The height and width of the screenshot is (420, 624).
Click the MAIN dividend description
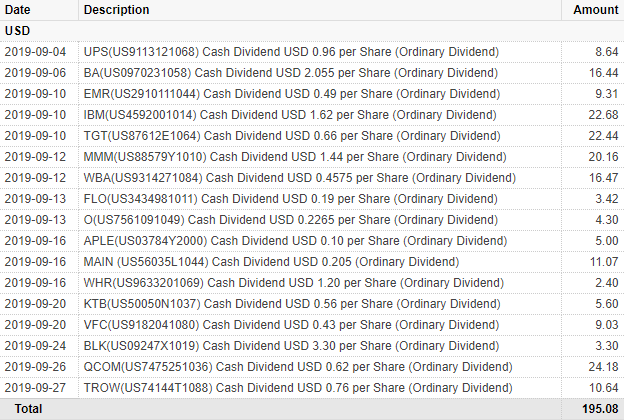[x=271, y=262]
